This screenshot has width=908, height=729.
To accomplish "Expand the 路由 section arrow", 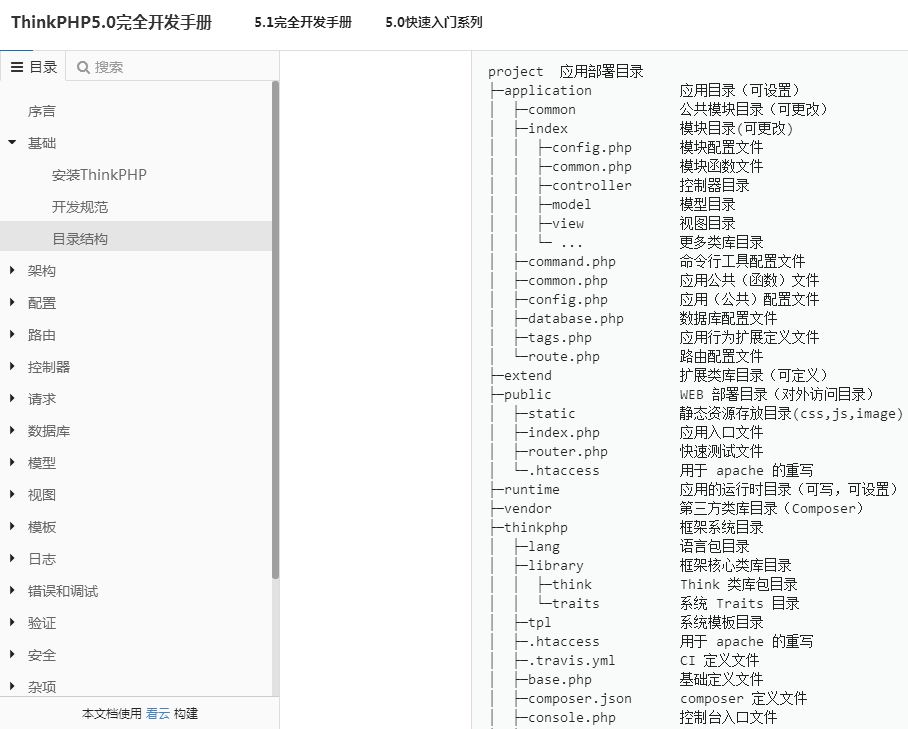I will 12,334.
